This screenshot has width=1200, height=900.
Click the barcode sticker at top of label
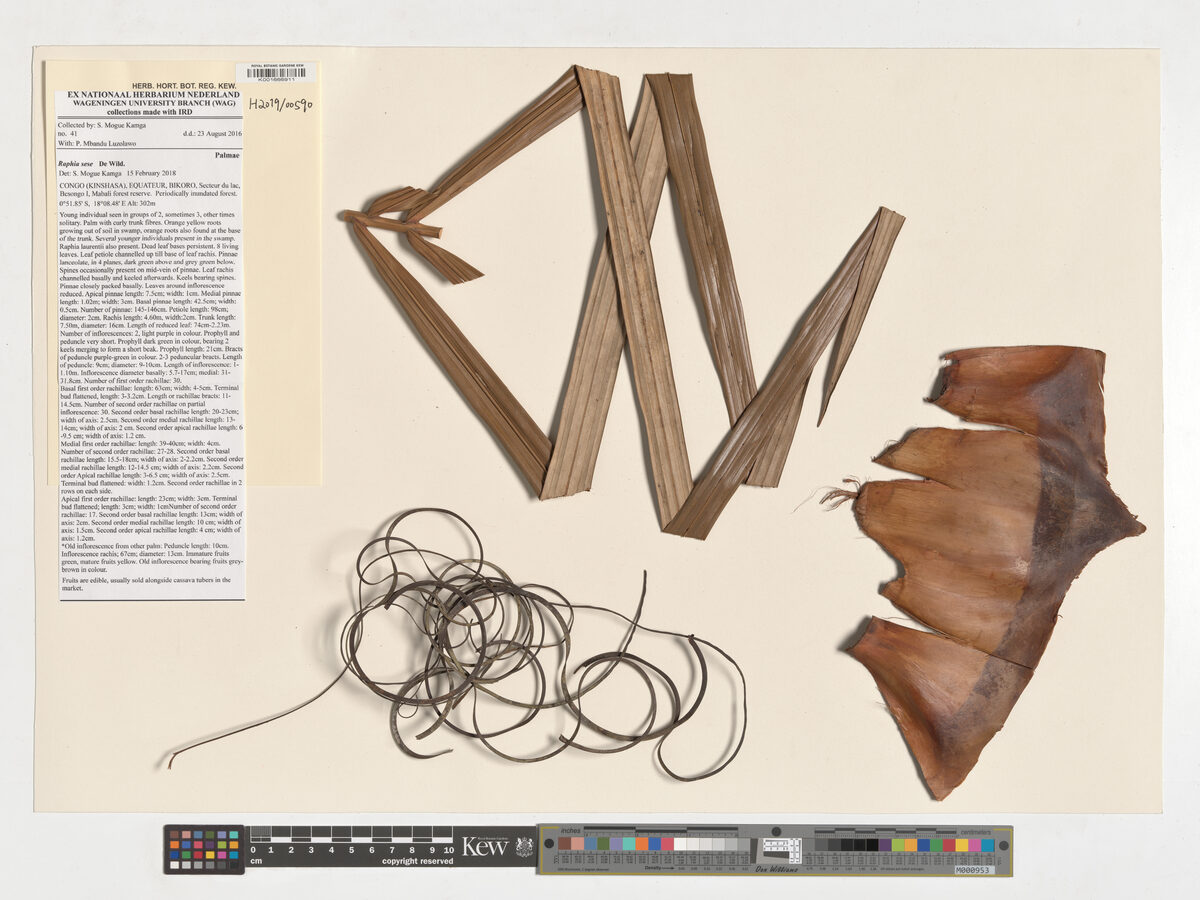coord(276,73)
